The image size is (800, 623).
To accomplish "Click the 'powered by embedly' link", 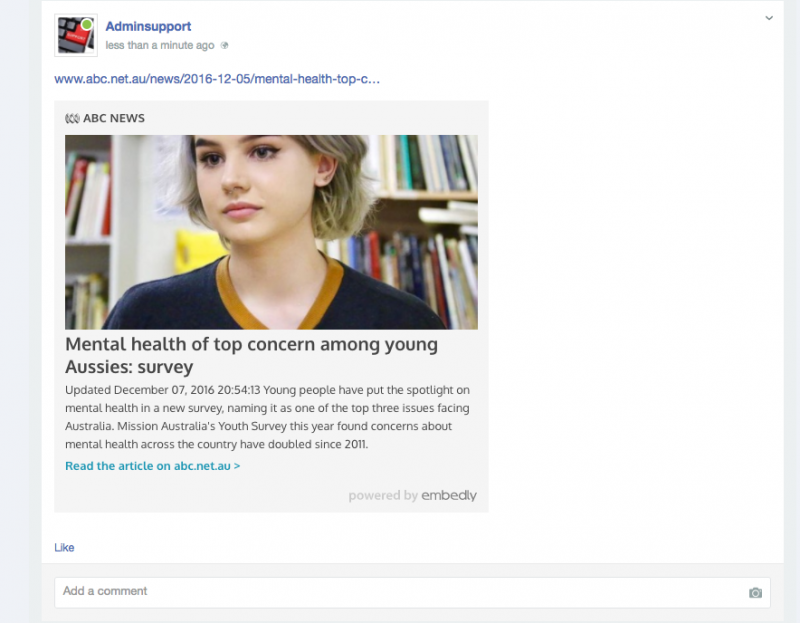I will 412,495.
